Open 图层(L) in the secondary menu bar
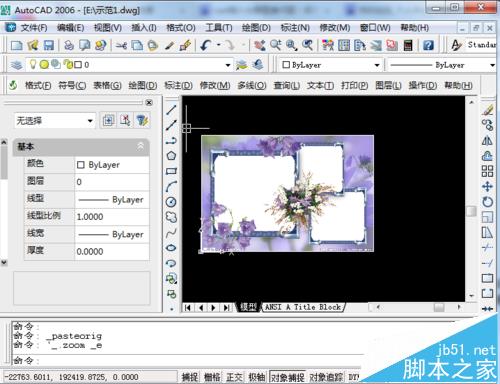 [x=388, y=86]
